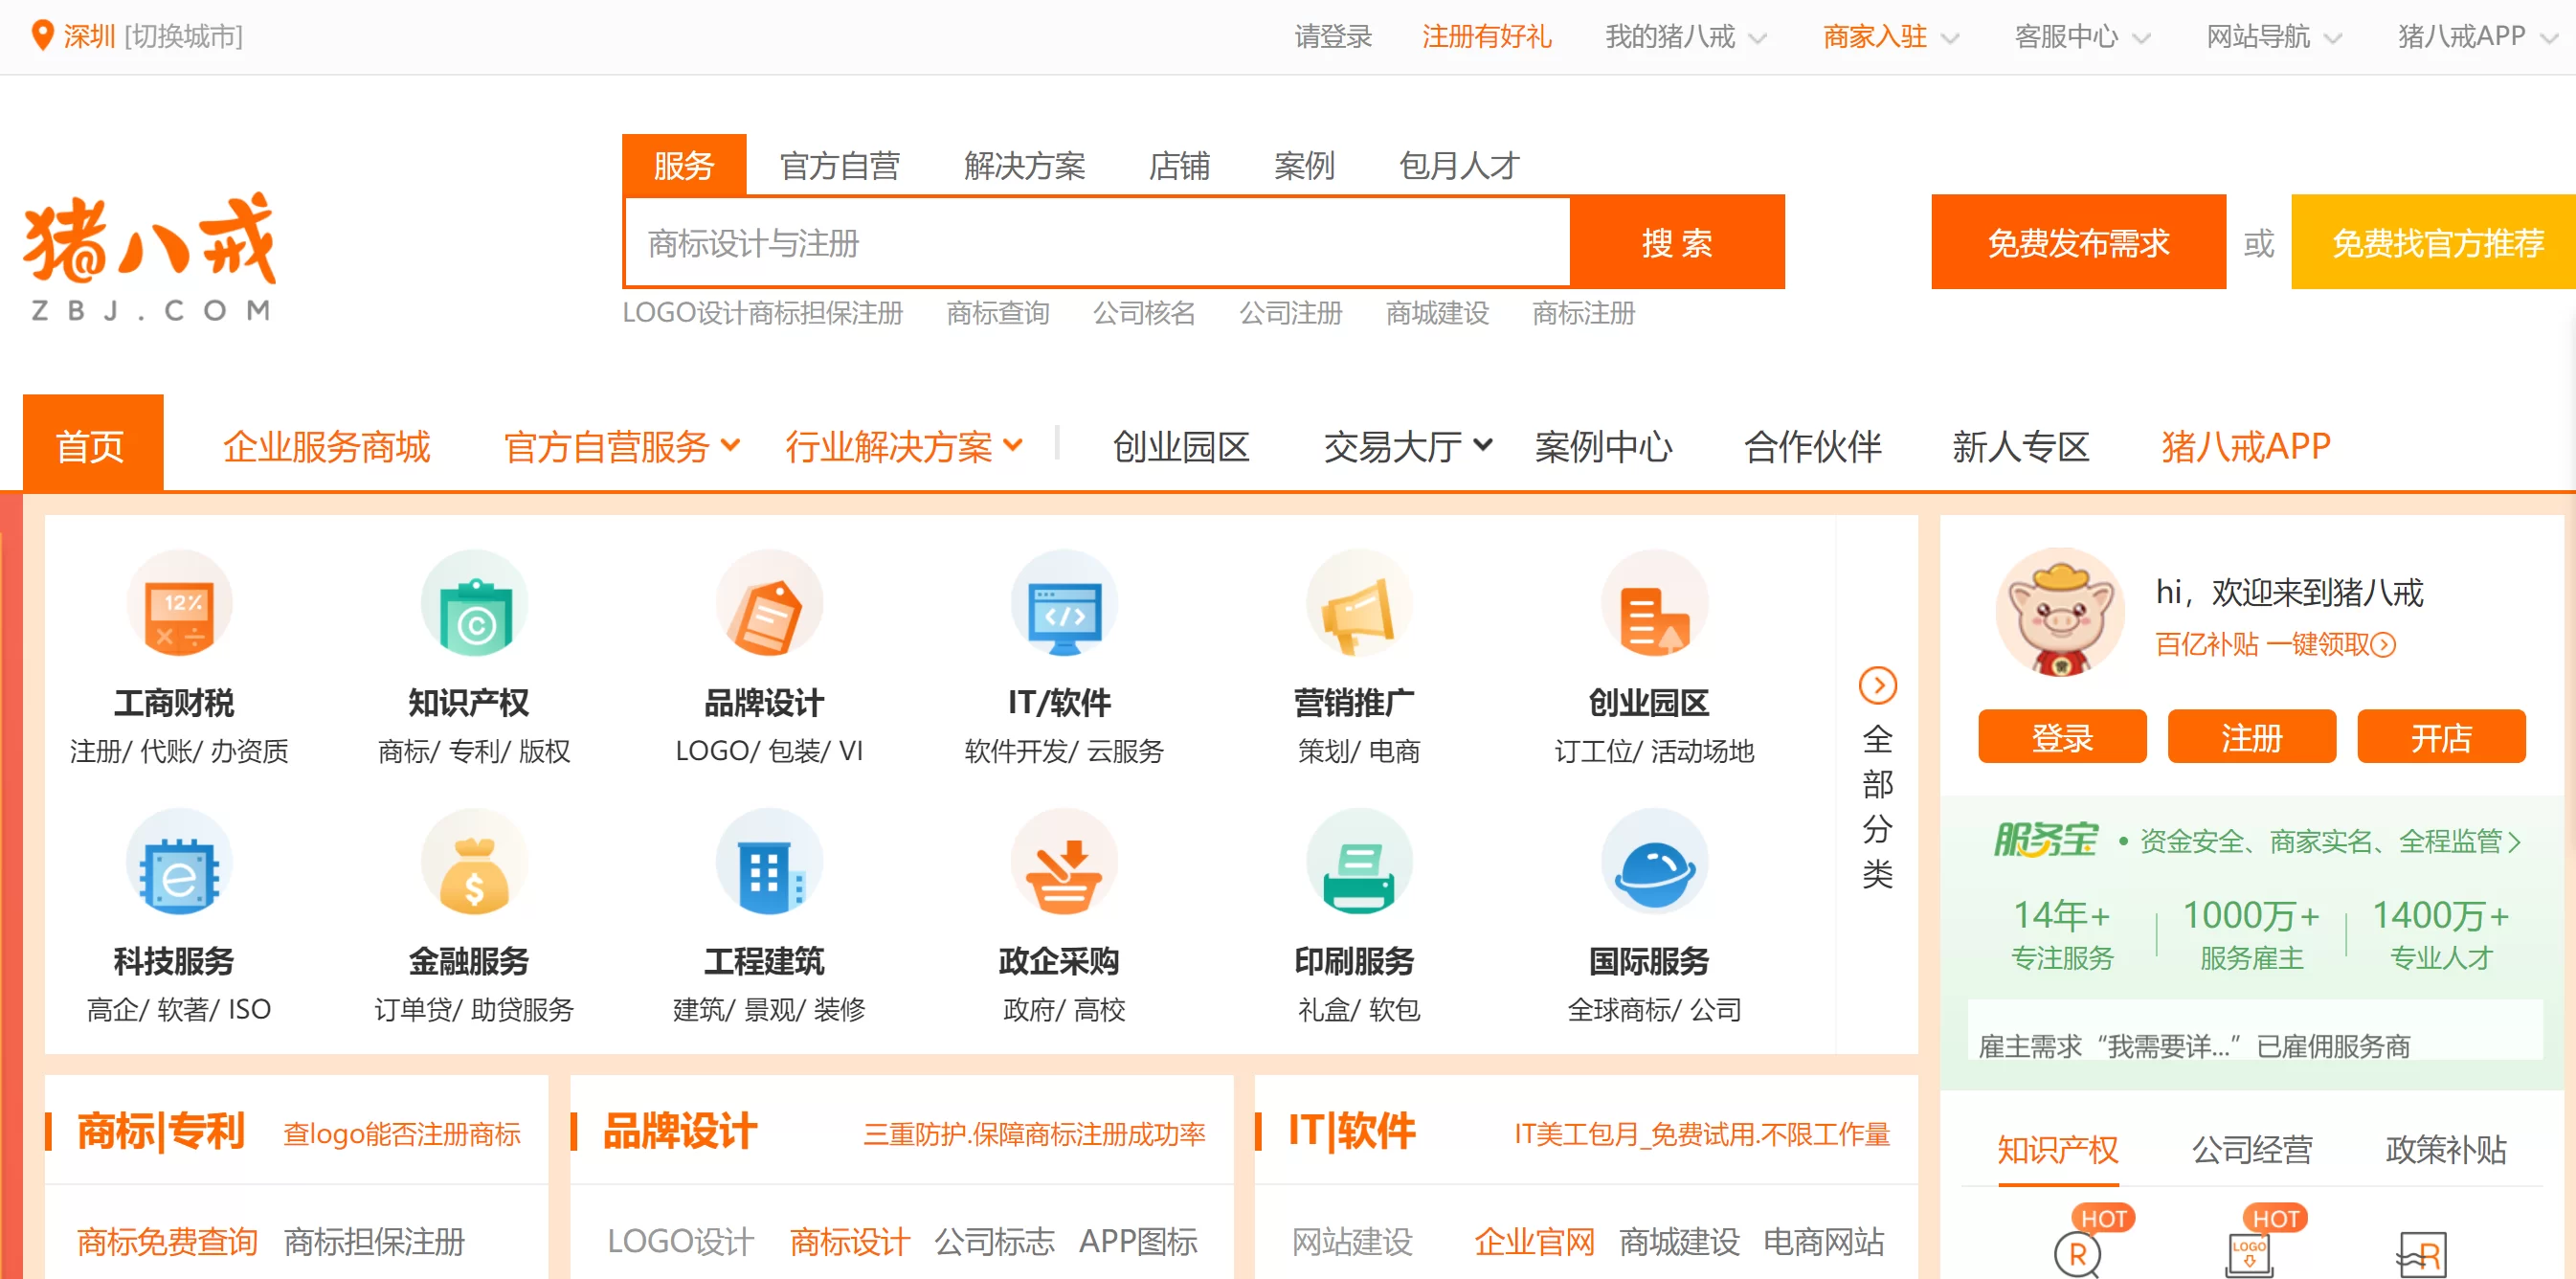The width and height of the screenshot is (2576, 1279).
Task: Open the 交易大厅 dropdown menu
Action: click(1407, 446)
